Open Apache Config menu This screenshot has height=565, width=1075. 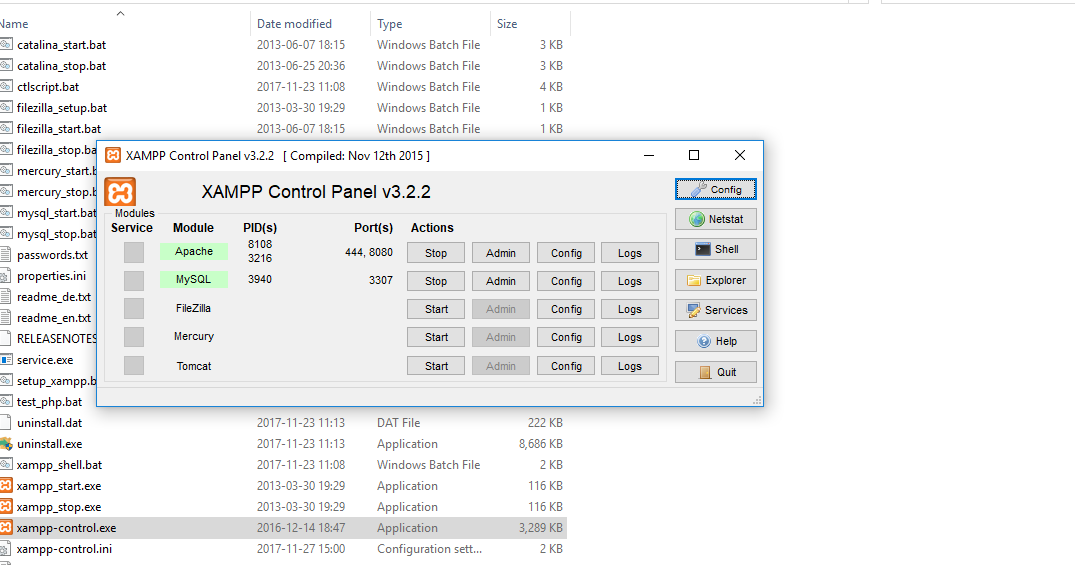tap(566, 253)
